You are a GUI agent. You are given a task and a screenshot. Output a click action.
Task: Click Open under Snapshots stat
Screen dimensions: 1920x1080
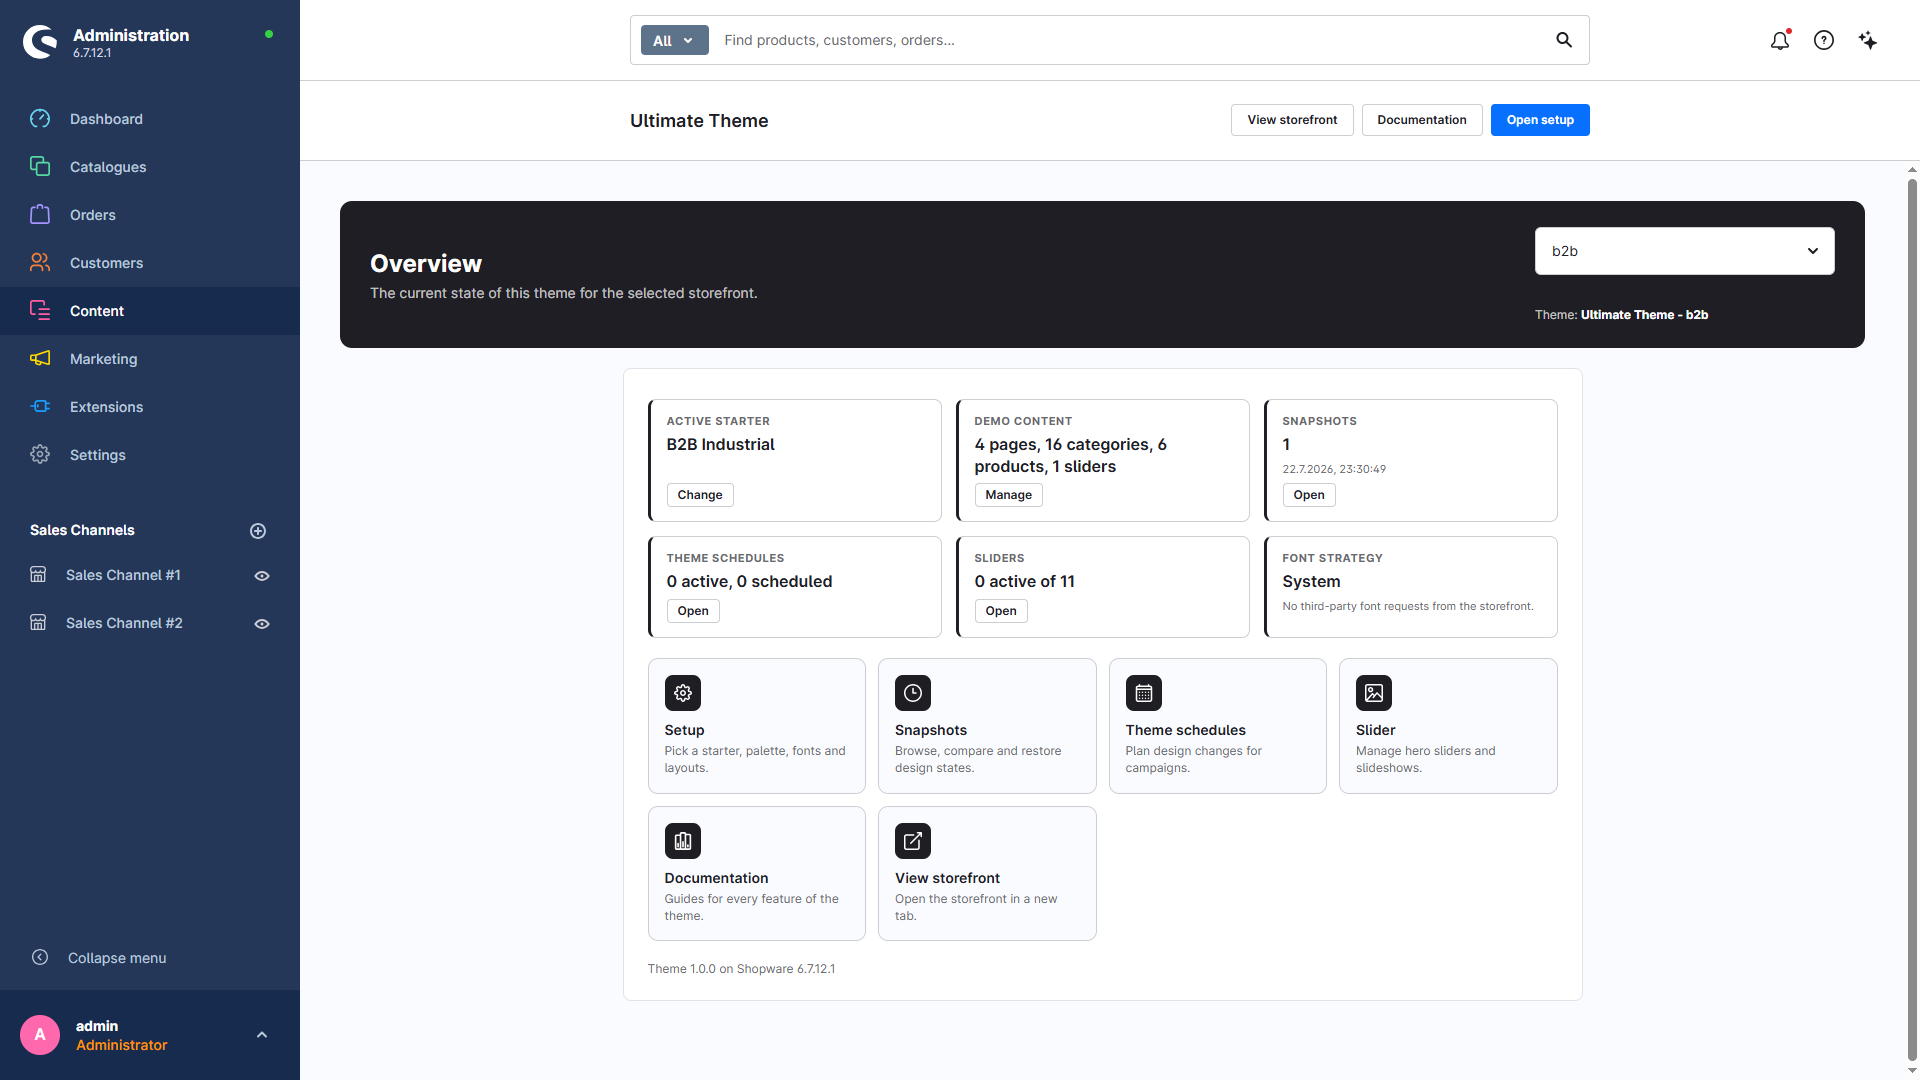(1309, 495)
